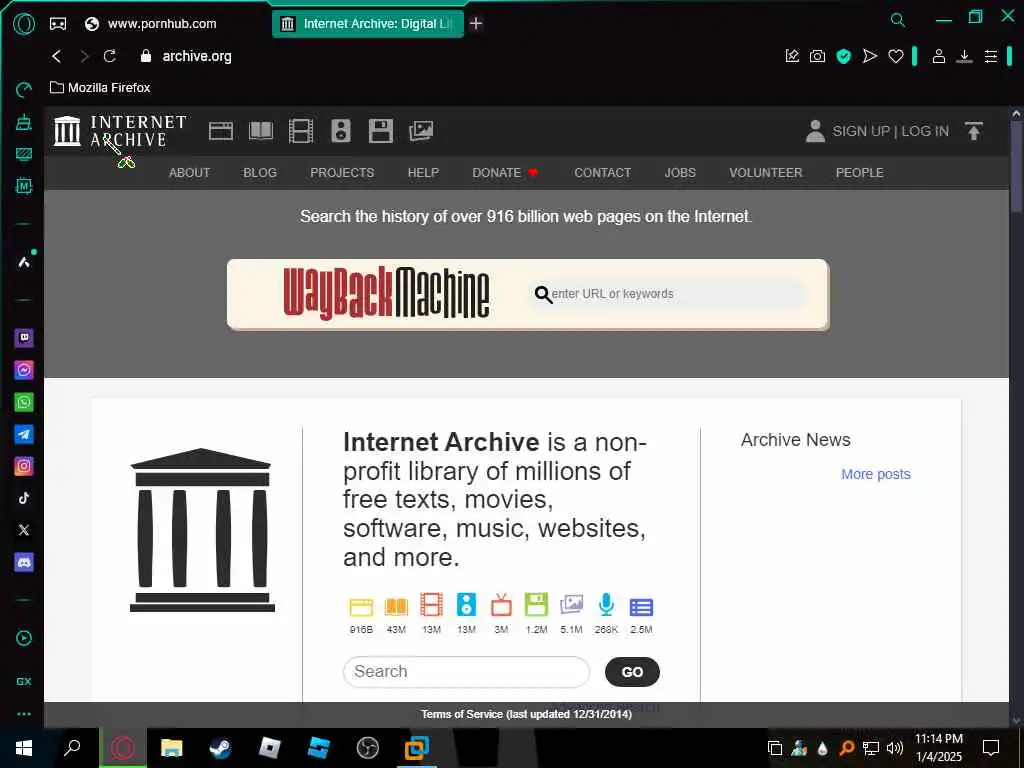Open the JOBS page link
Viewport: 1024px width, 768px height.
pyautogui.click(x=680, y=172)
